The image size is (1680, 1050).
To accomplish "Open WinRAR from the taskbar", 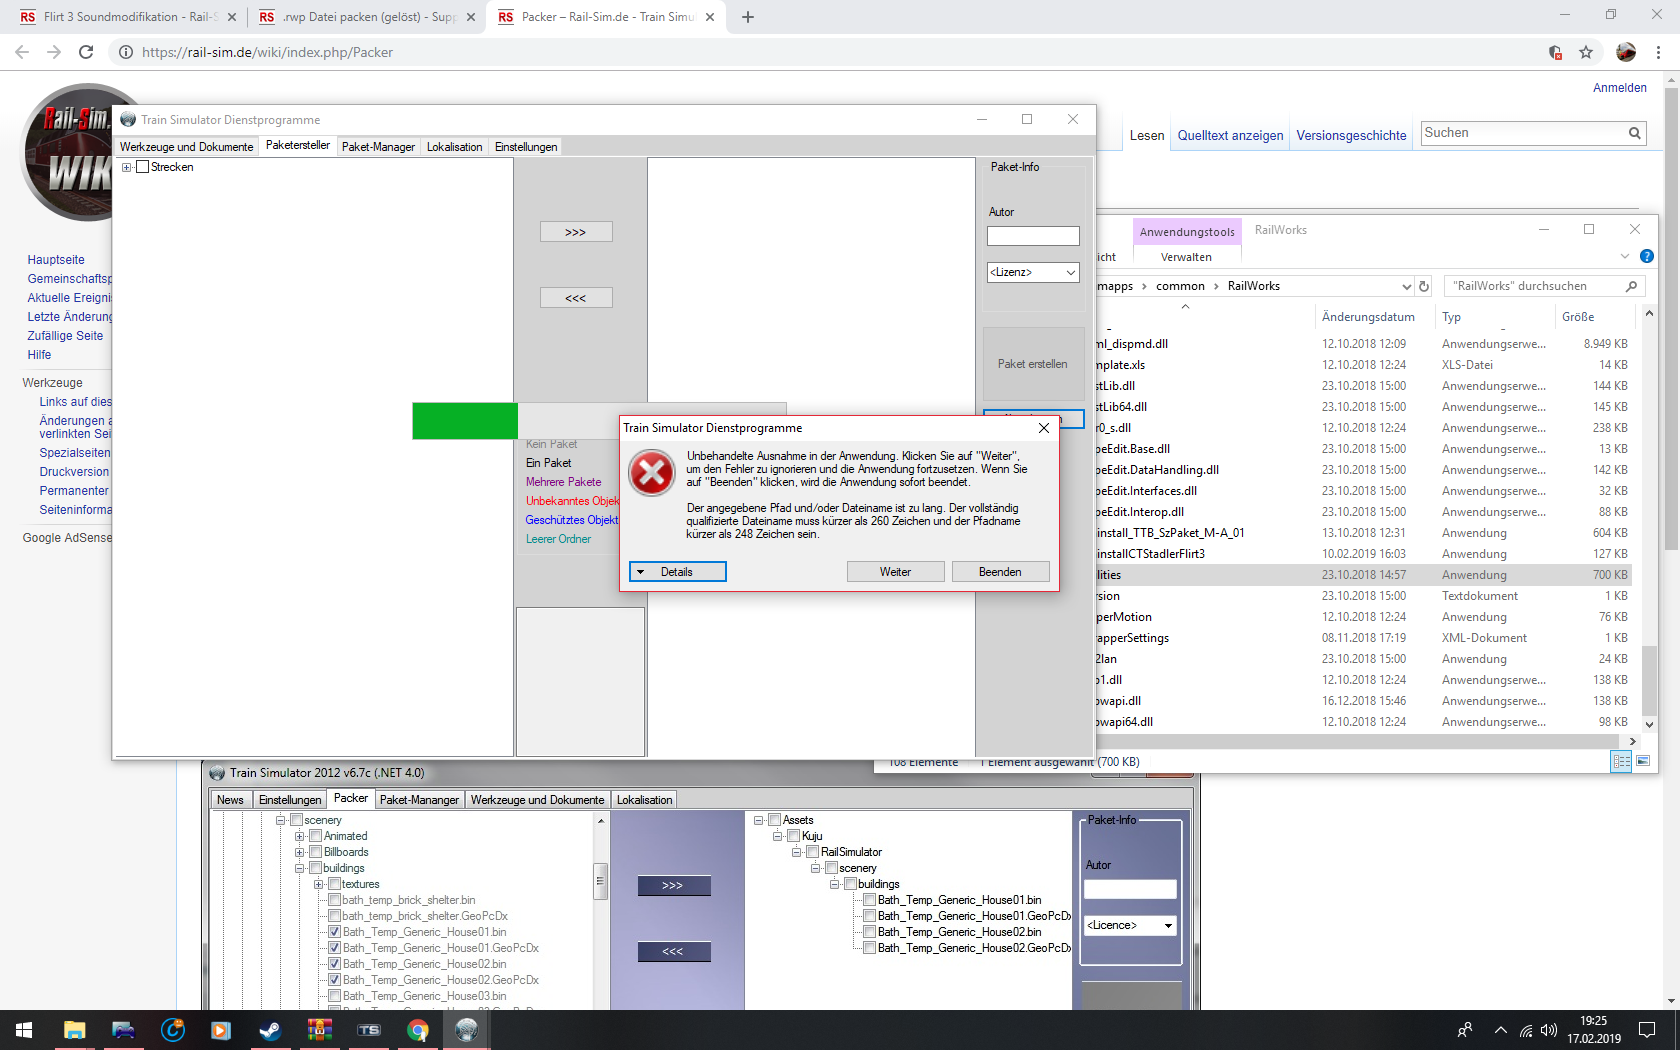I will (319, 1030).
